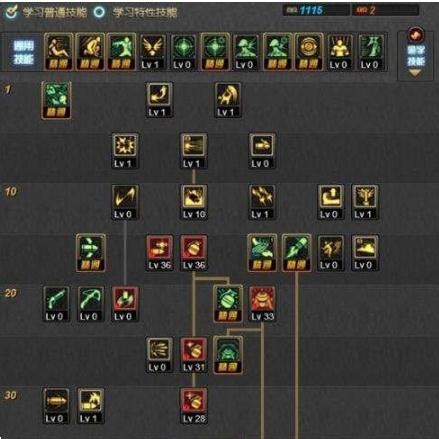Select the red Lv 33 skill icon

[262, 304]
